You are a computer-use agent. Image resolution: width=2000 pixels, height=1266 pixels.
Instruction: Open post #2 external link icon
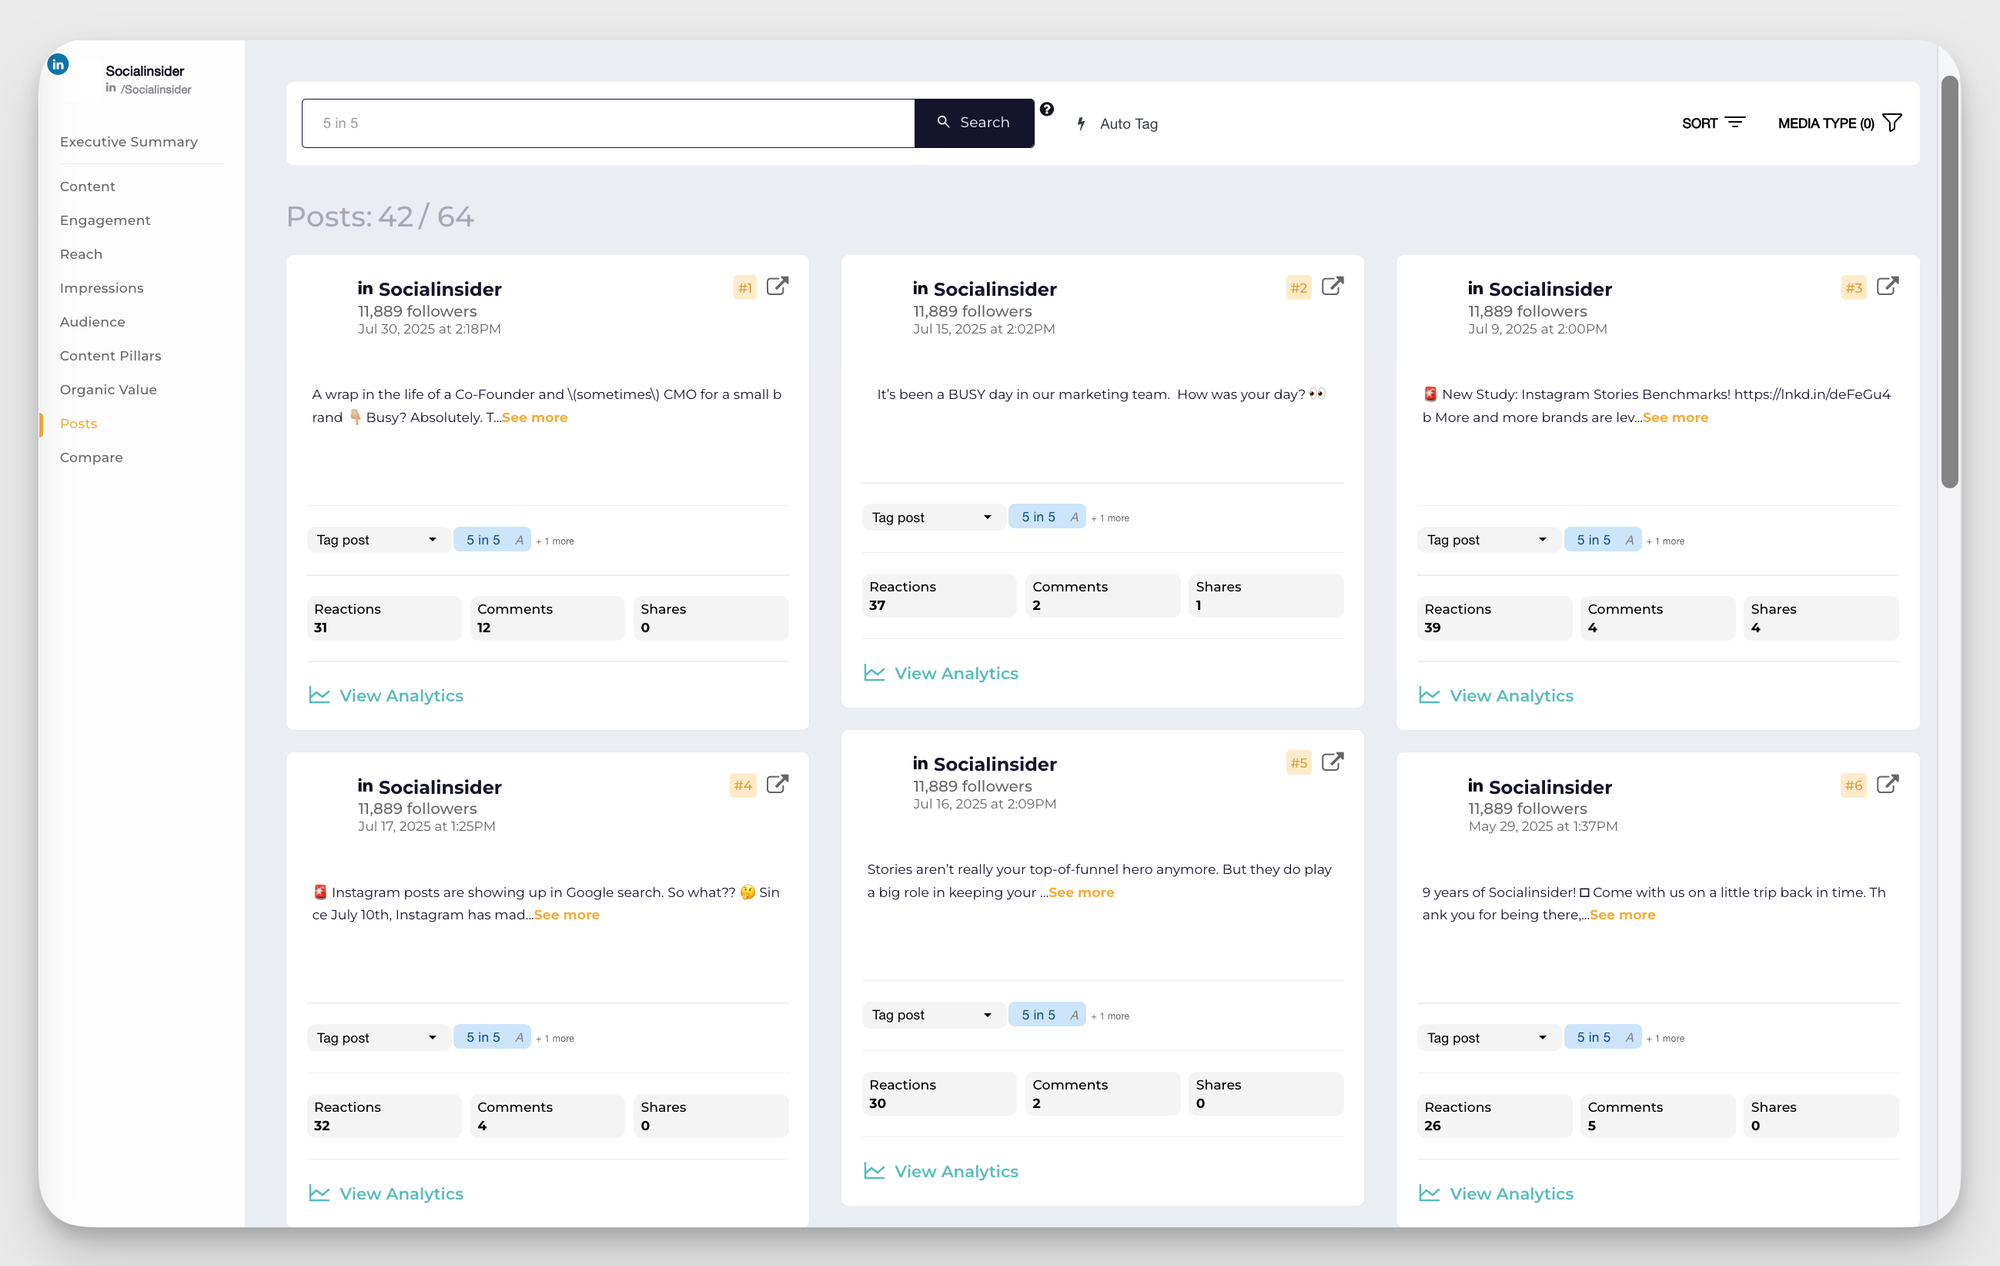coord(1332,286)
